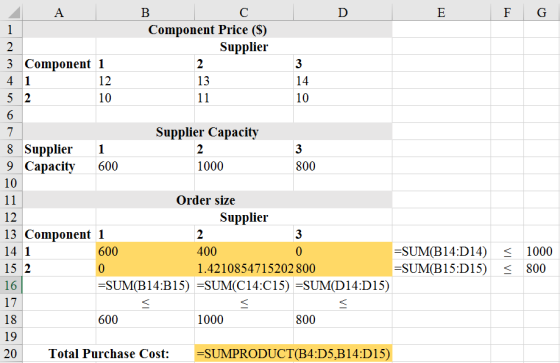This screenshot has height=363, width=560.
Task: Select order size cell containing 400
Action: (x=244, y=251)
